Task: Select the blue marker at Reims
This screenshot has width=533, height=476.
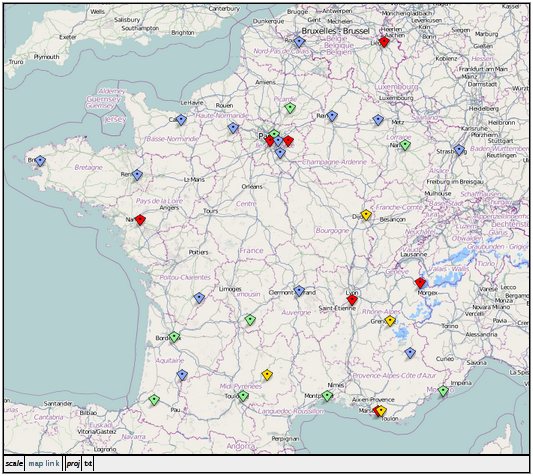Action: click(332, 116)
